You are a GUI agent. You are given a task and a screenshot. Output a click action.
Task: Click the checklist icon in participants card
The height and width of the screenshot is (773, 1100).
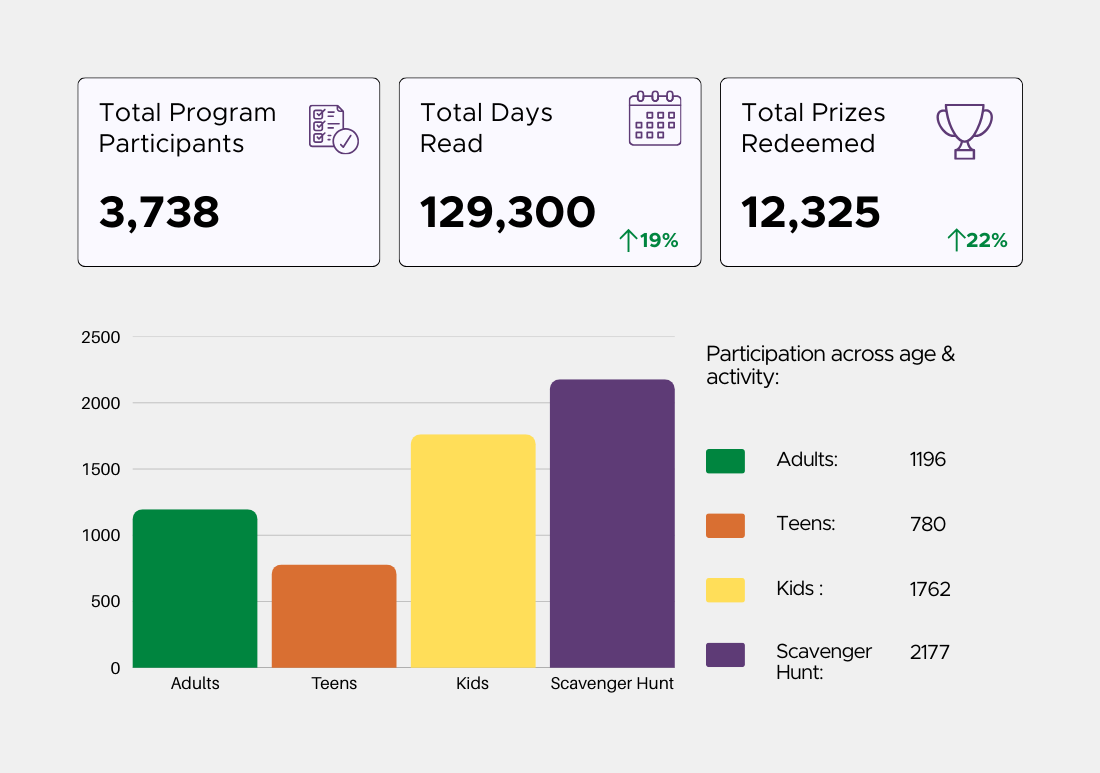333,129
